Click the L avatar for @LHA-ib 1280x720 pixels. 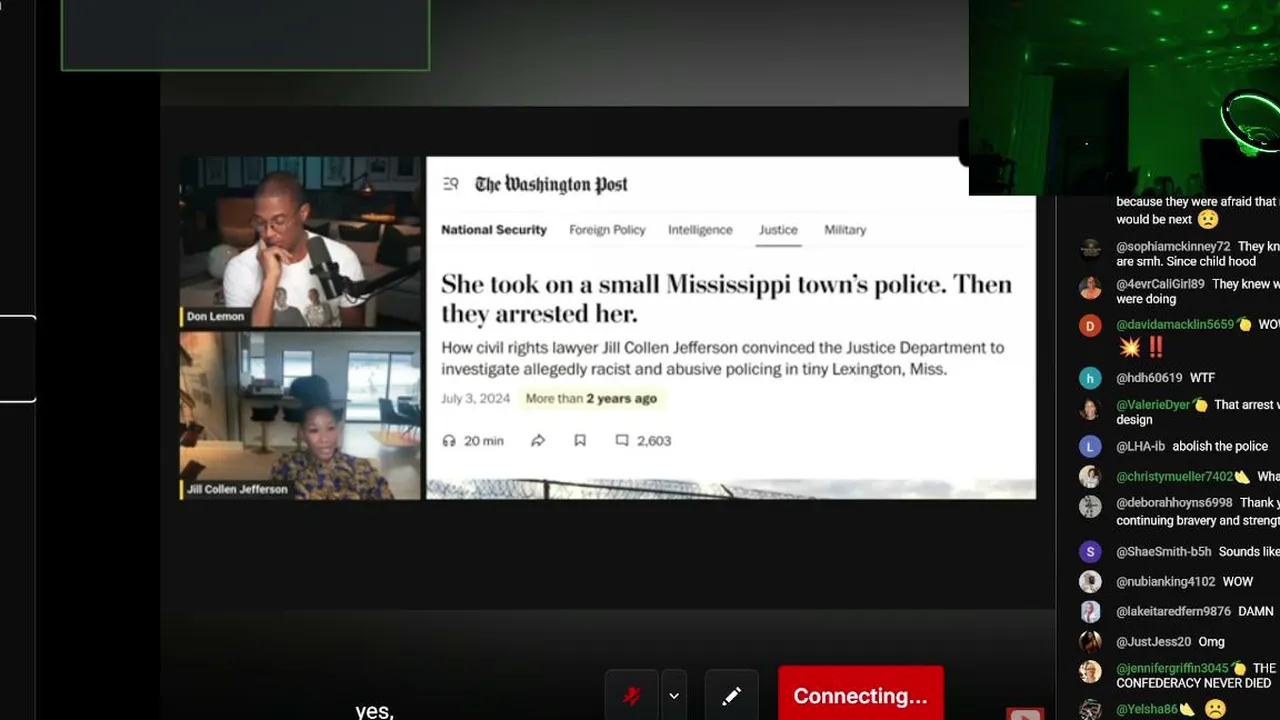(1090, 447)
